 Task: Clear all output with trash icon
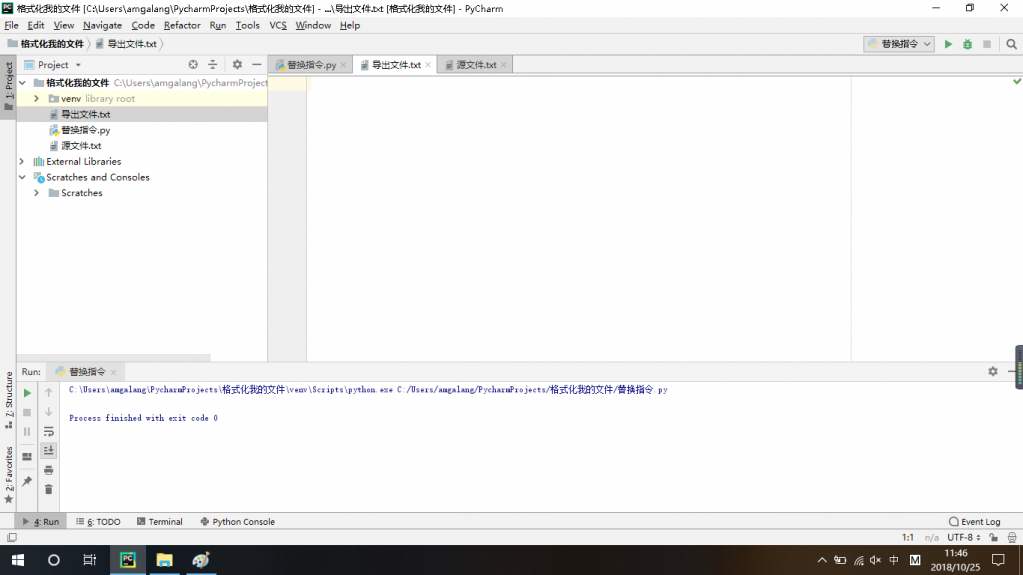pyautogui.click(x=48, y=490)
